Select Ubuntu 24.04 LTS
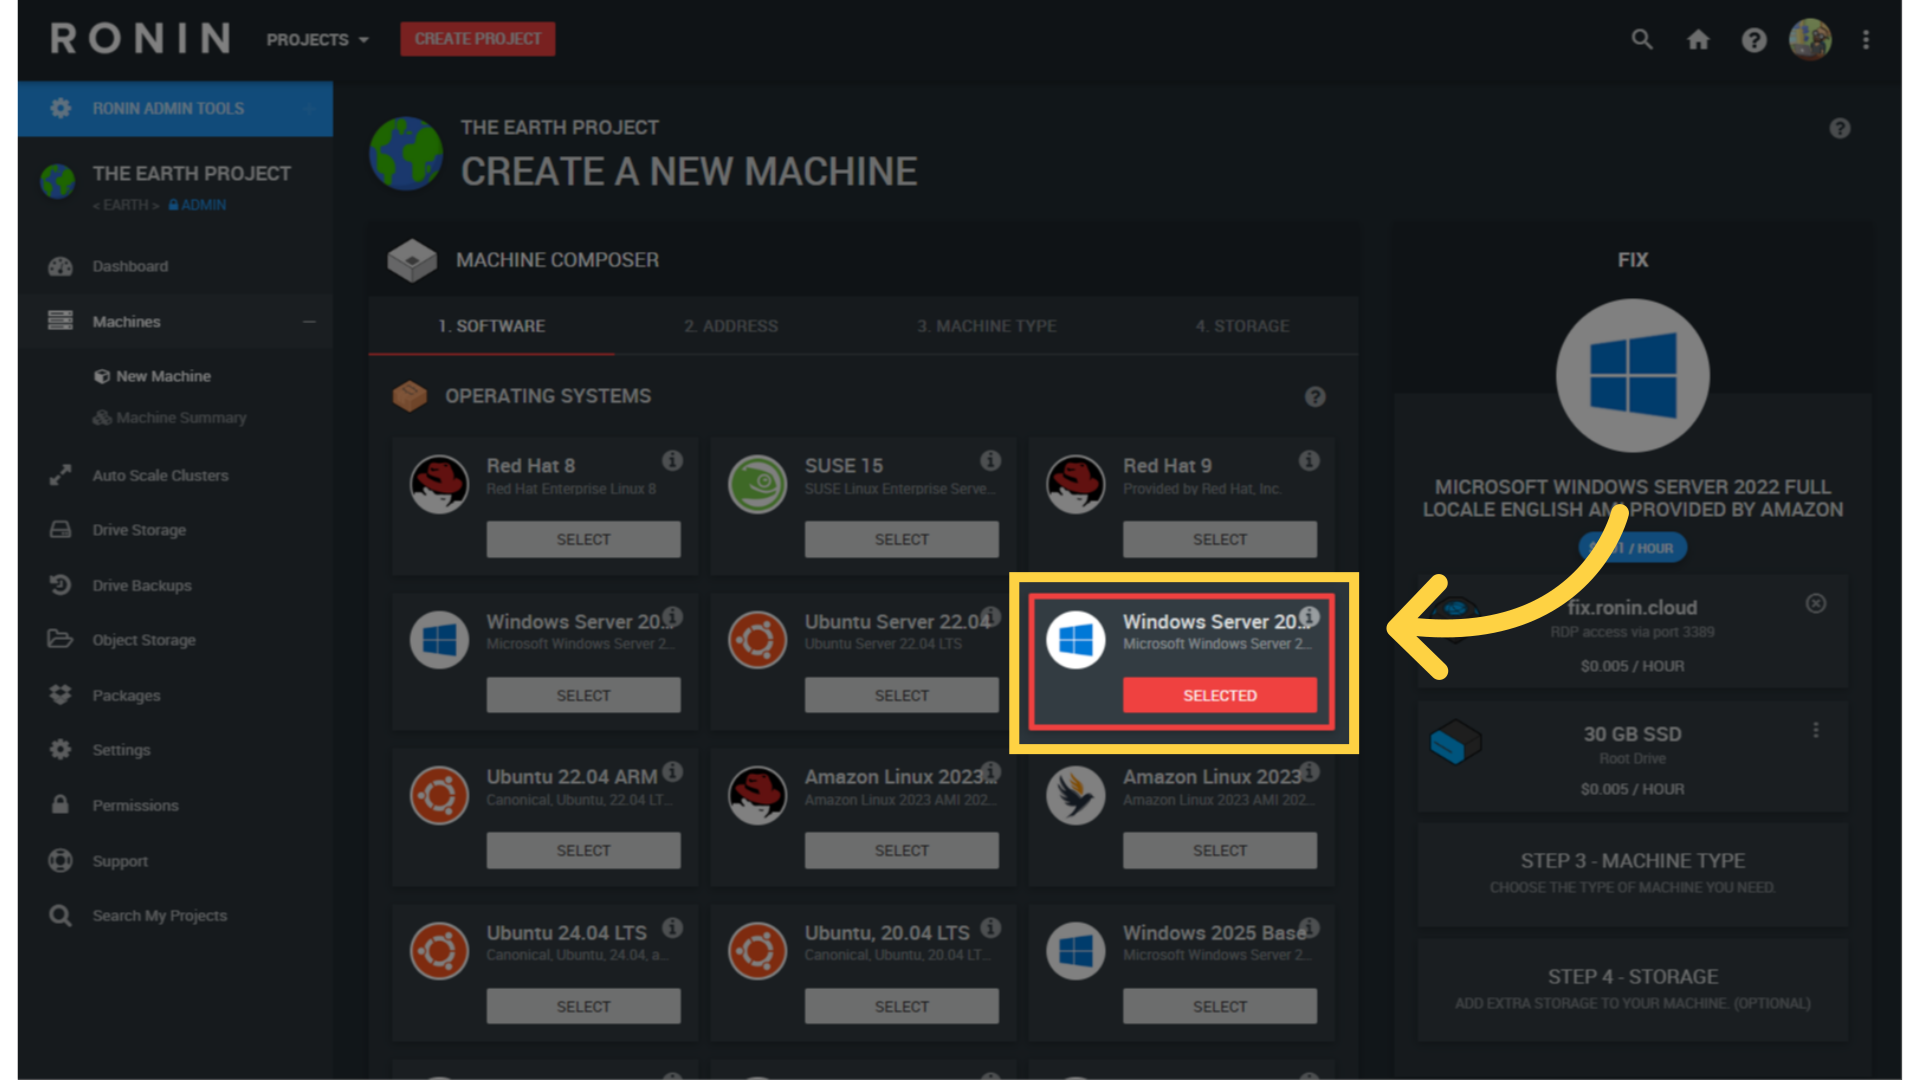The width and height of the screenshot is (1920, 1080). tap(583, 1006)
